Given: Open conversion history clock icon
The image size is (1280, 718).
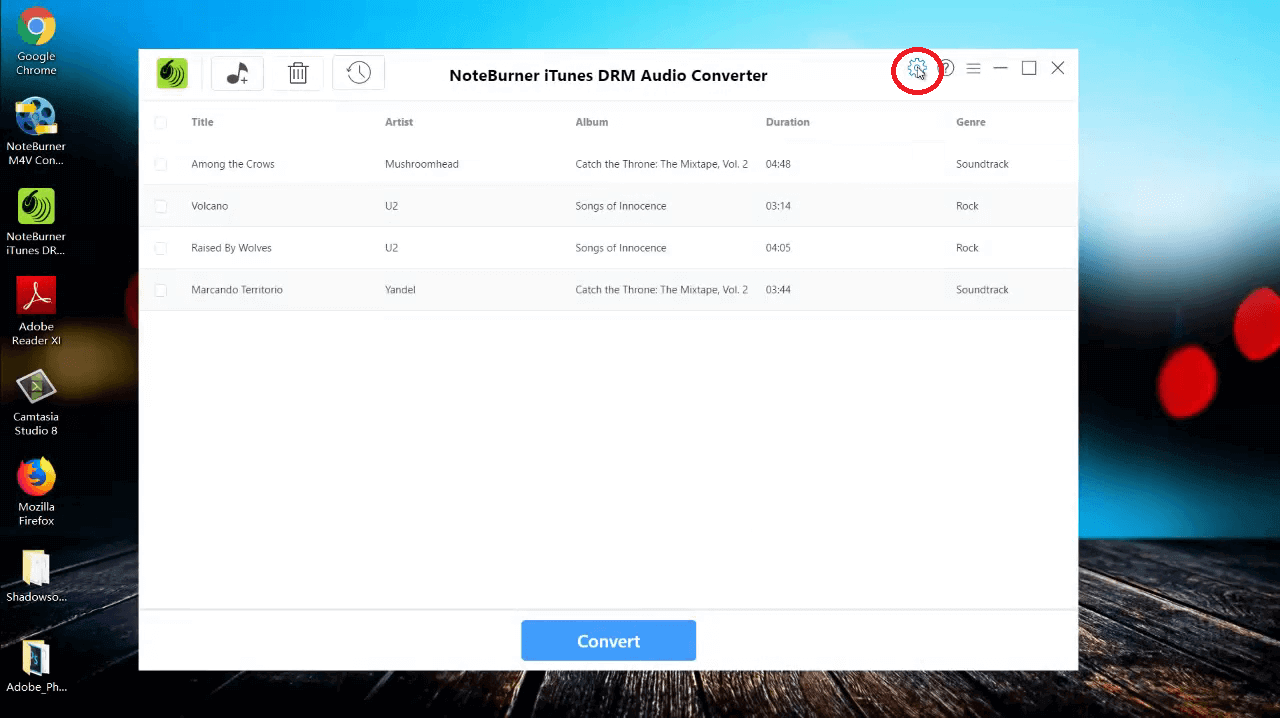Looking at the screenshot, I should [x=358, y=73].
